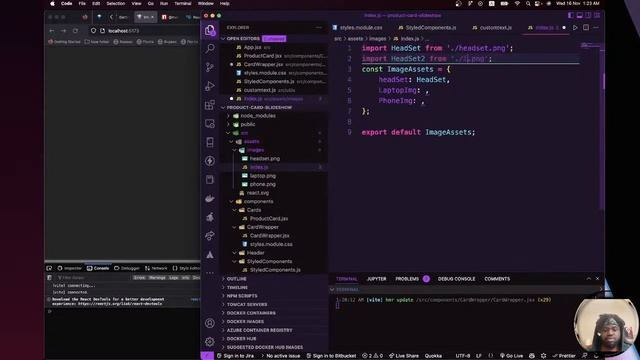Open the Remote Explorer view

click(210, 123)
